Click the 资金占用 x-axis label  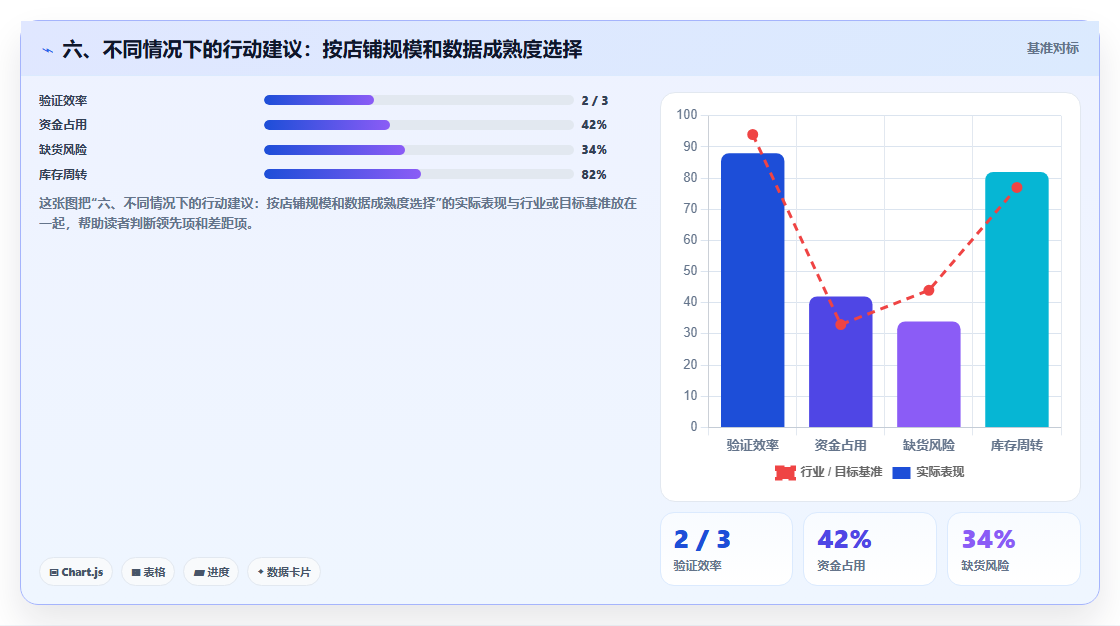coord(841,445)
